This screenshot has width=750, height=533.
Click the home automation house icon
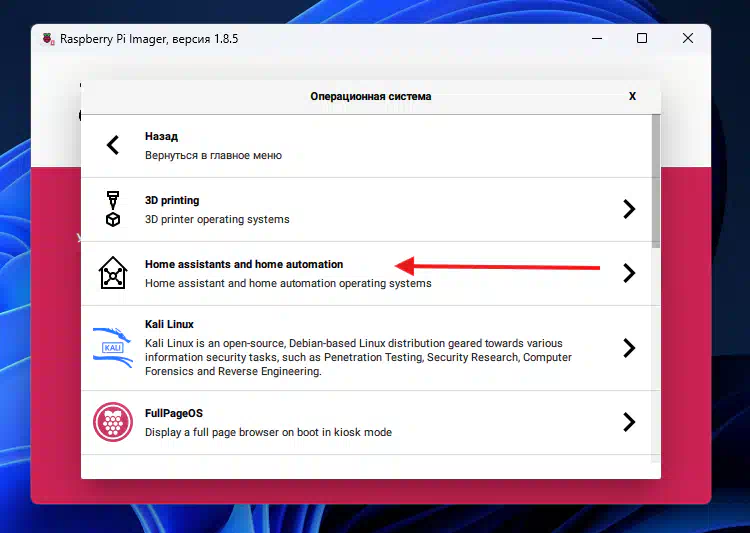tap(113, 273)
